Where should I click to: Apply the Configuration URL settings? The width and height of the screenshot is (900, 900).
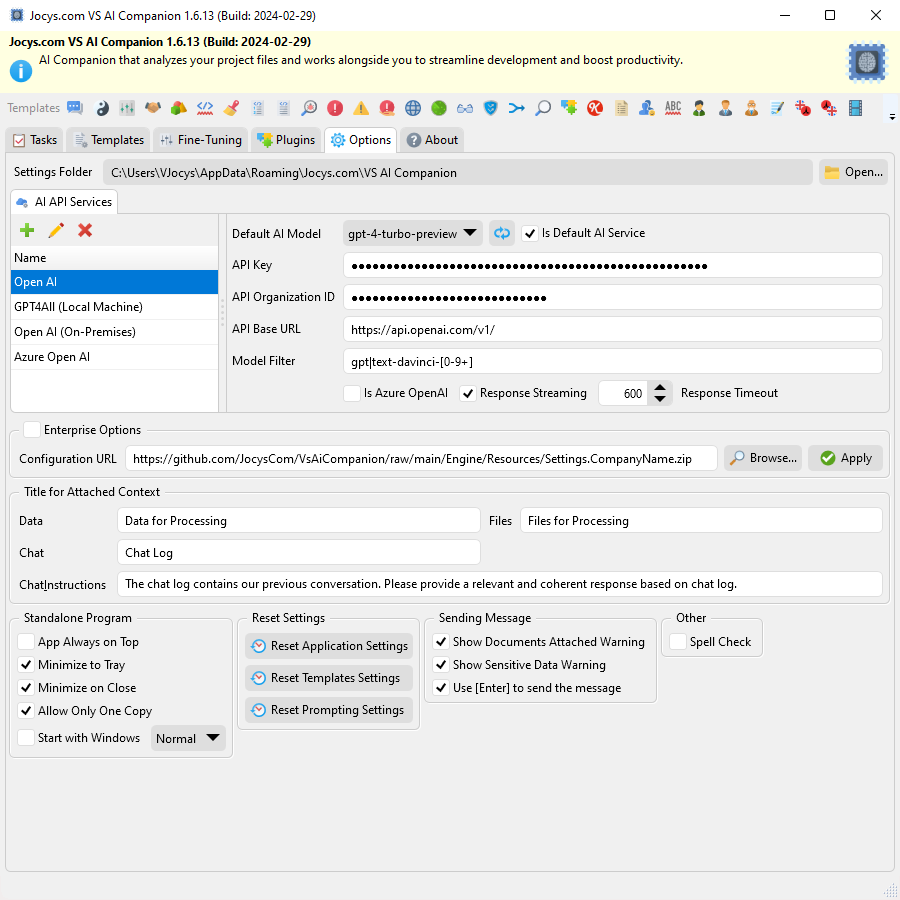point(845,458)
